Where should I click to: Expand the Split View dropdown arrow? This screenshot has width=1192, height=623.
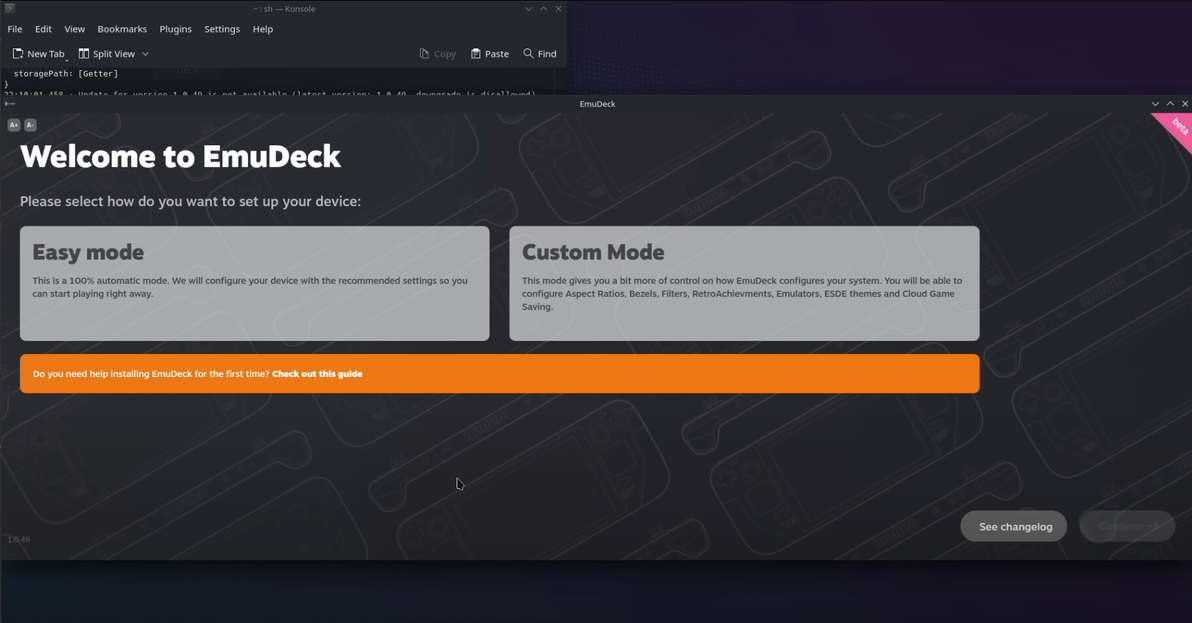point(145,54)
